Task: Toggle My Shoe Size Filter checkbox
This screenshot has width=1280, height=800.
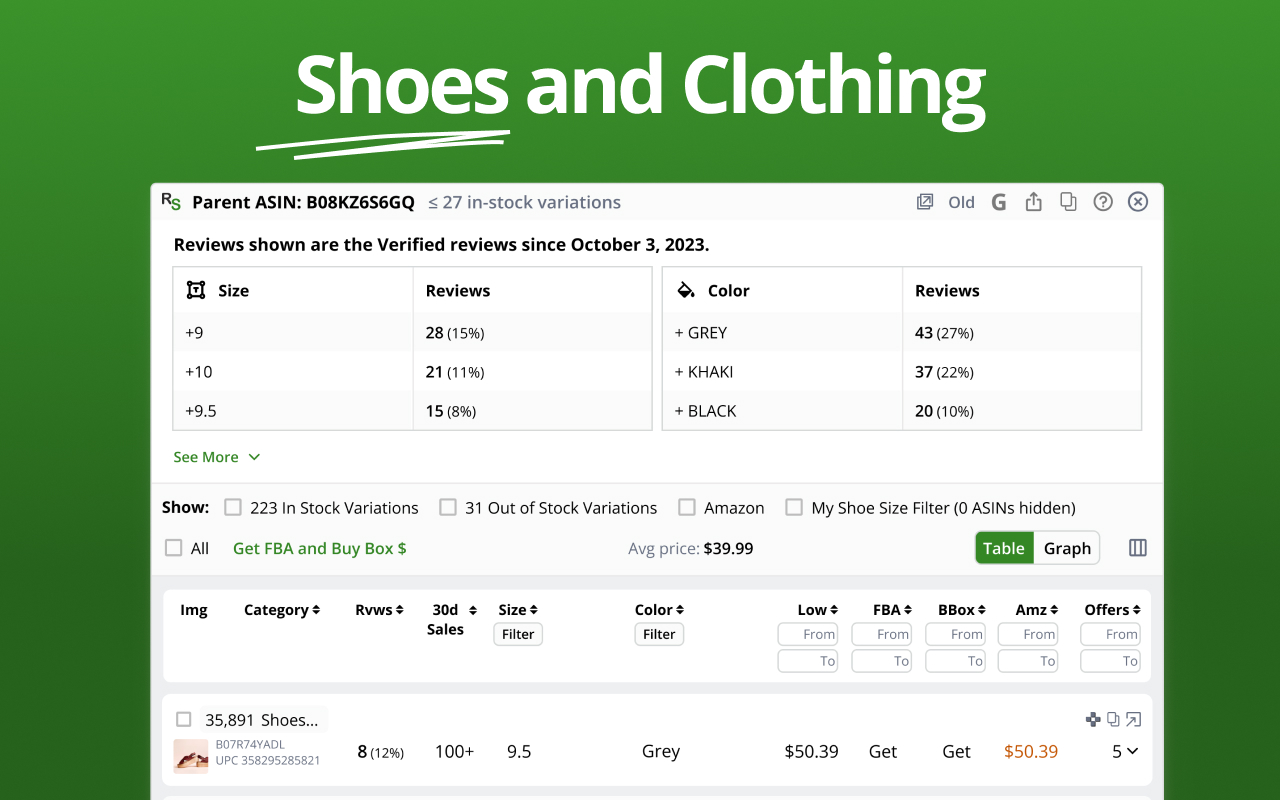Action: point(794,507)
